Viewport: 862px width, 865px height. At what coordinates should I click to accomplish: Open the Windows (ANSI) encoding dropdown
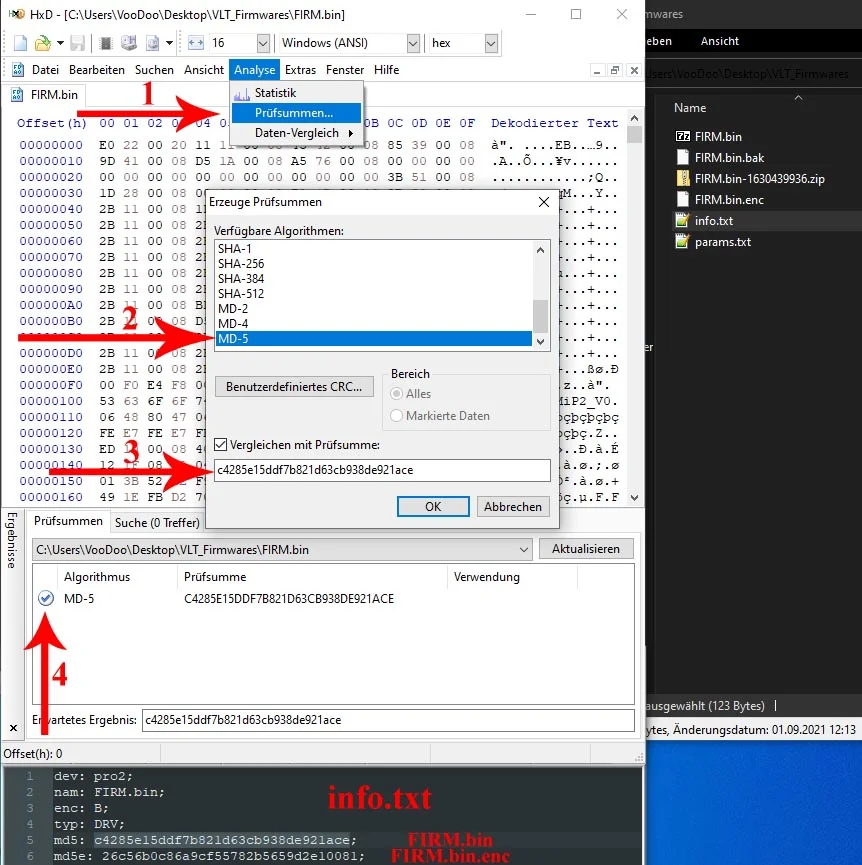(413, 43)
